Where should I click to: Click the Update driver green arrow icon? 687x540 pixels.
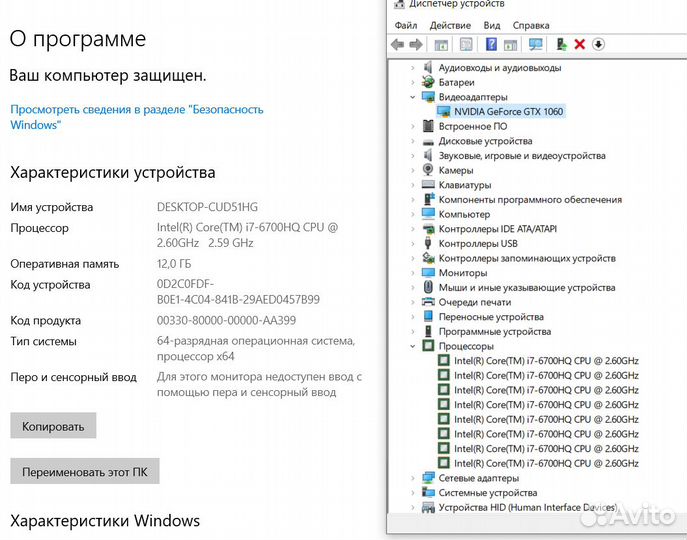click(x=561, y=44)
